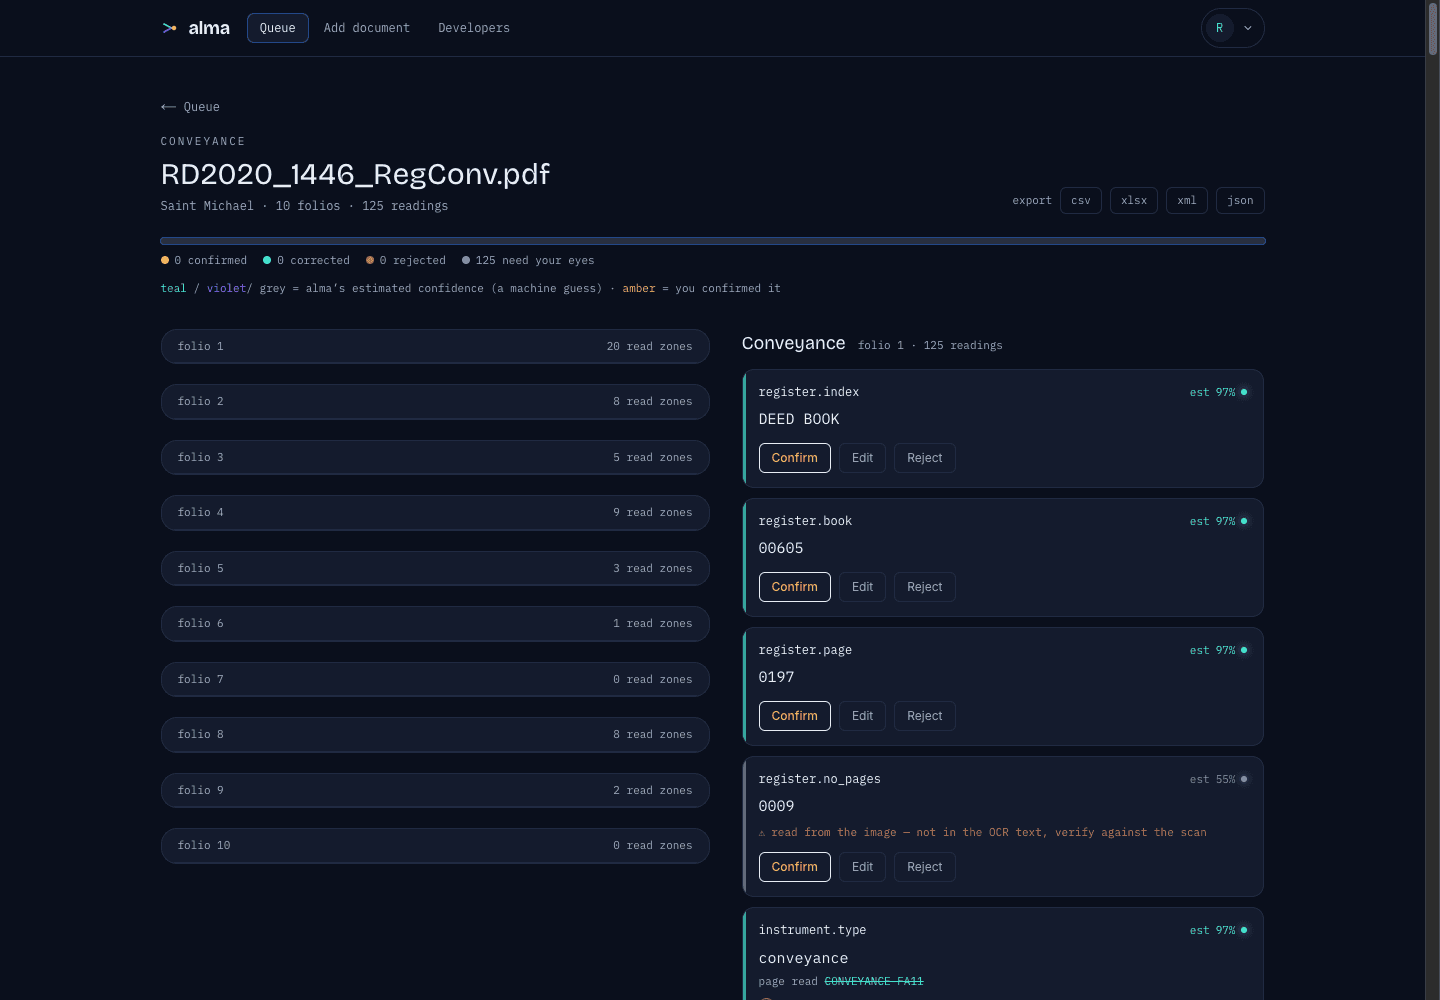Export readings as xml

1187,200
